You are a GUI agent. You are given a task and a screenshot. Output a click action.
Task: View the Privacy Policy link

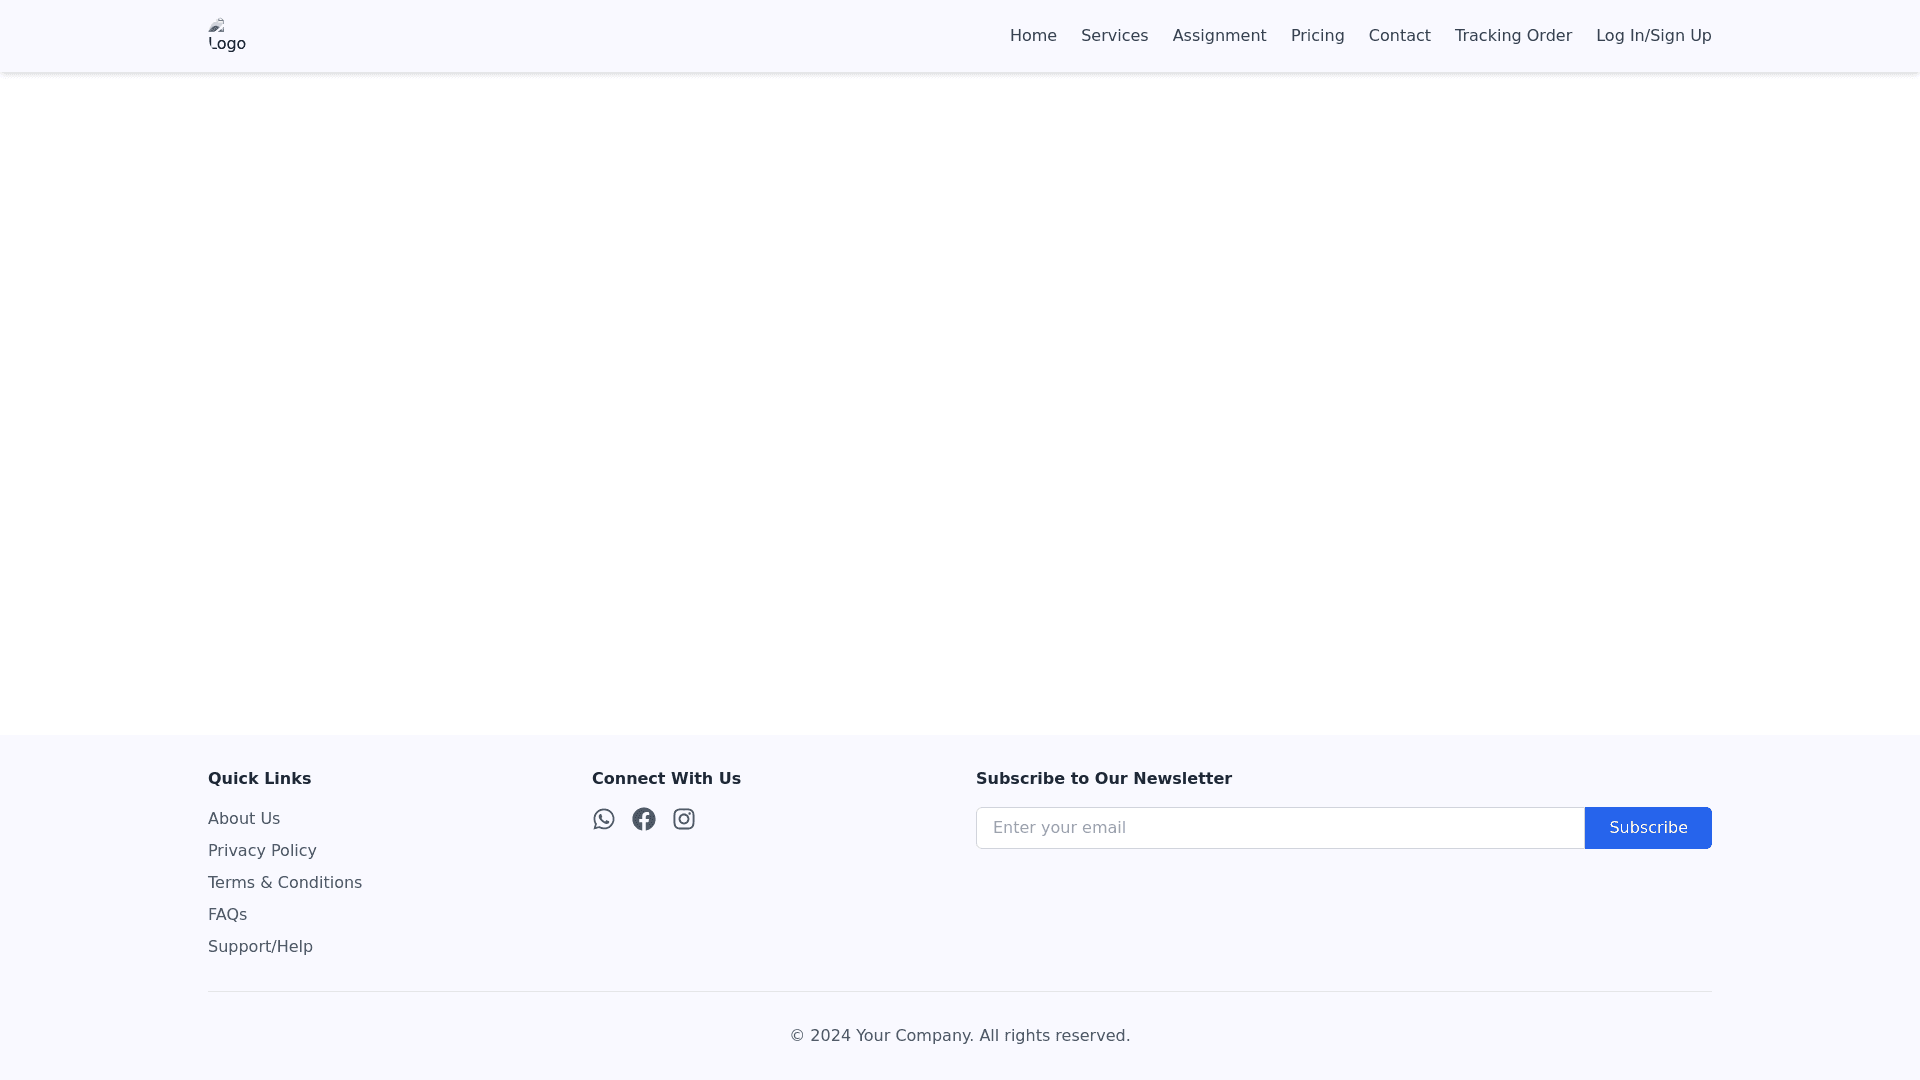[x=262, y=851]
